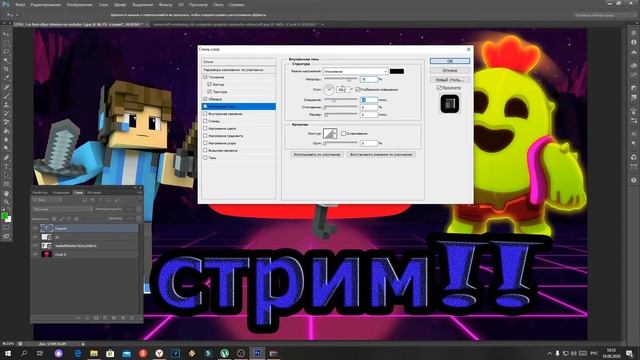Open the Фильтр menu
640x360 pixels.
[165, 4]
